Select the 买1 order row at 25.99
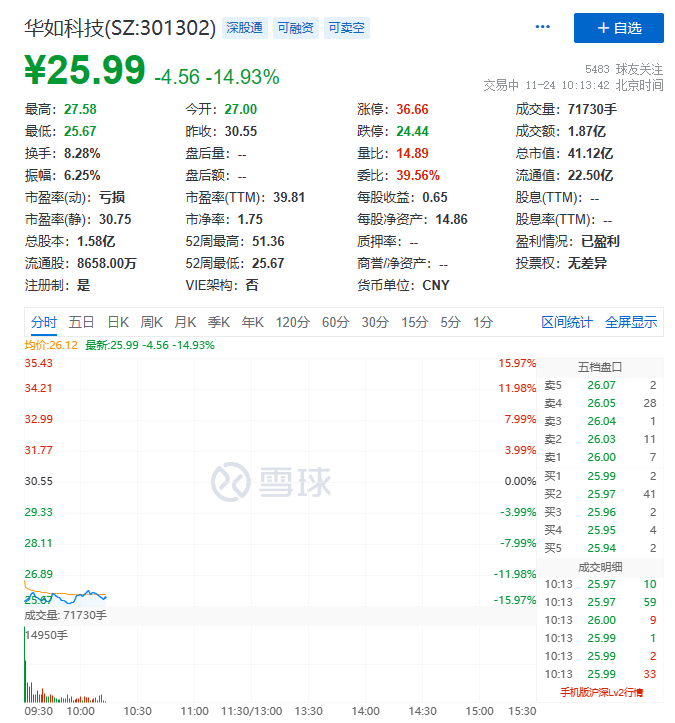Image resolution: width=675 pixels, height=723 pixels. [600, 476]
